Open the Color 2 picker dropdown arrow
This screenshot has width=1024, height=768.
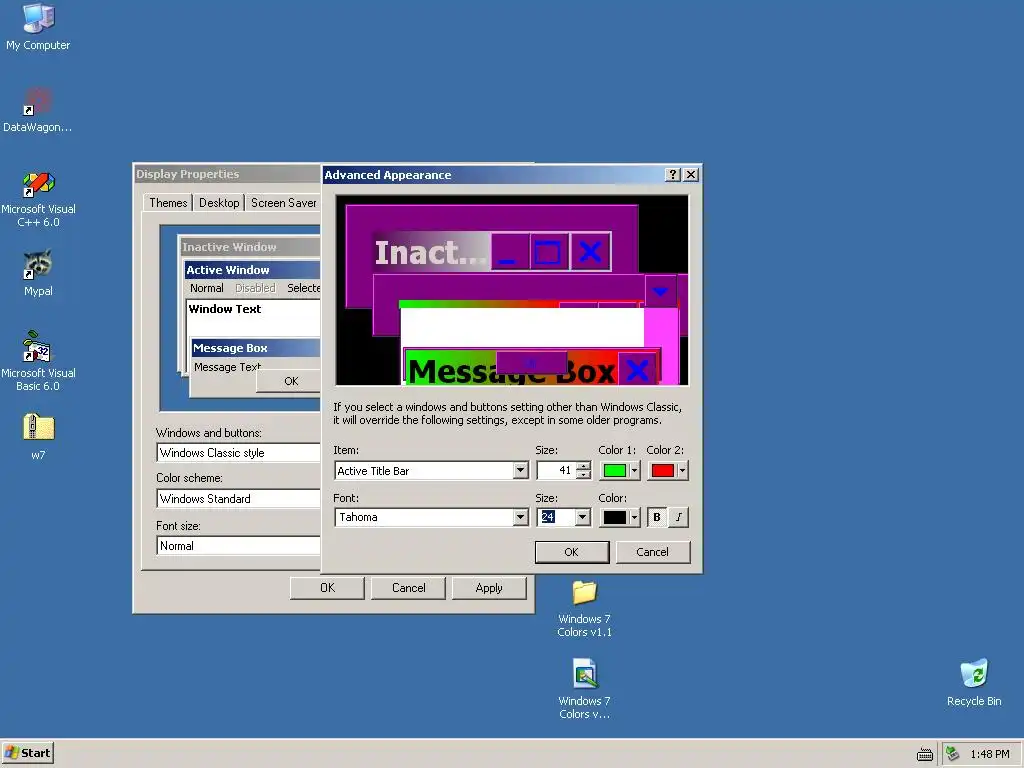click(x=682, y=470)
